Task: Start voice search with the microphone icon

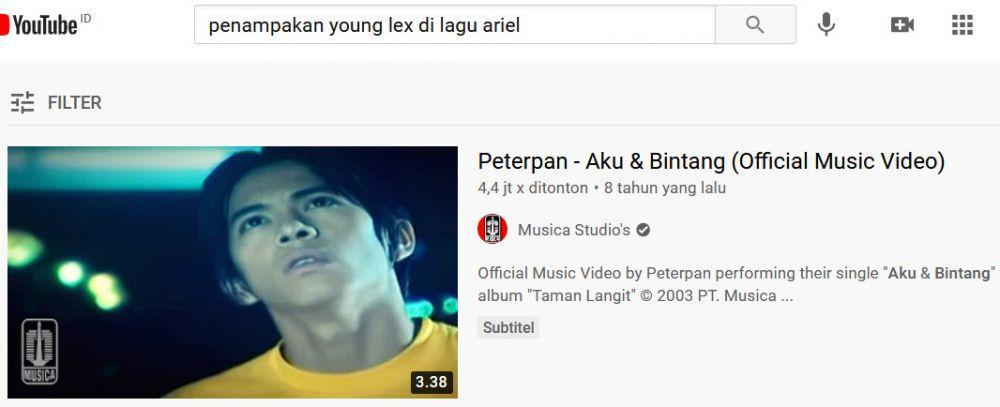Action: pyautogui.click(x=827, y=25)
